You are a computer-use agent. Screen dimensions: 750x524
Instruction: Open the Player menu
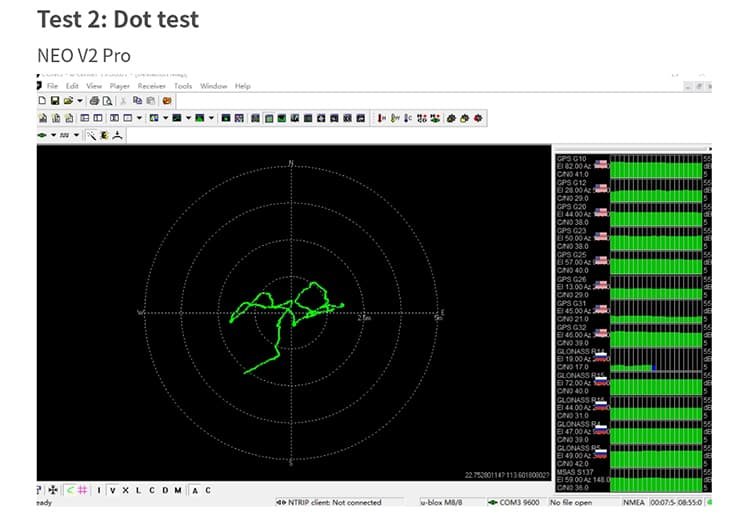coord(120,86)
